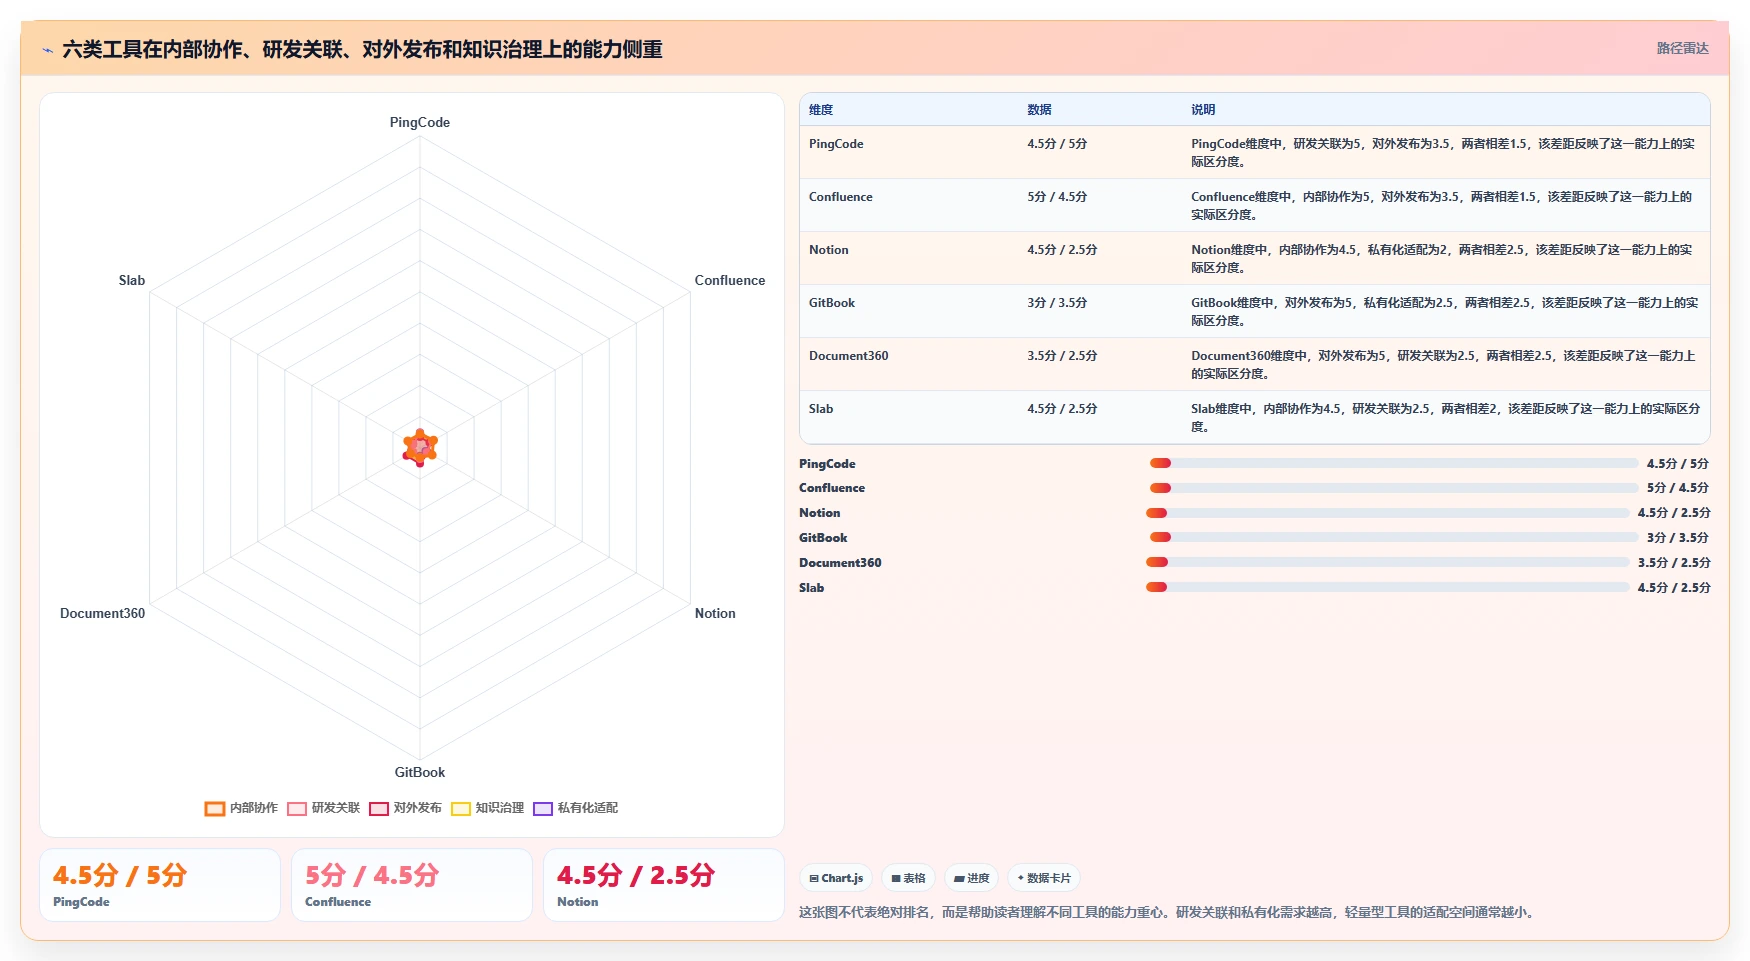Click the Notion radar axis label
The height and width of the screenshot is (961, 1750).
pyautogui.click(x=715, y=613)
